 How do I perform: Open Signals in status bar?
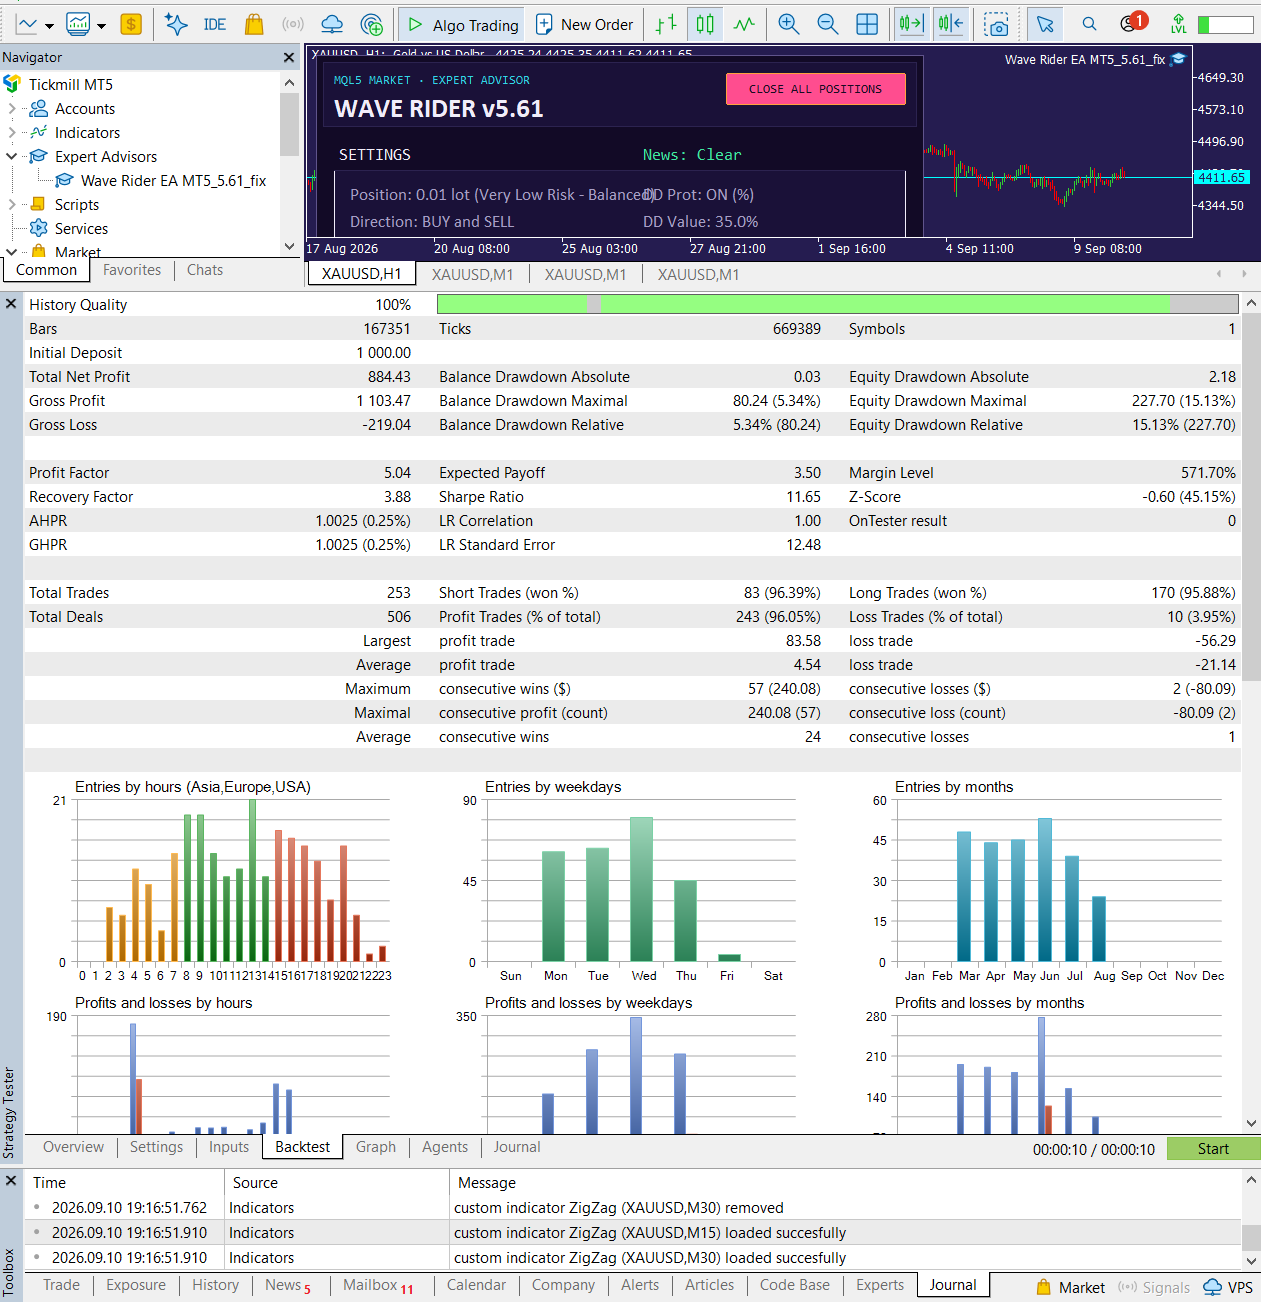1154,1287
